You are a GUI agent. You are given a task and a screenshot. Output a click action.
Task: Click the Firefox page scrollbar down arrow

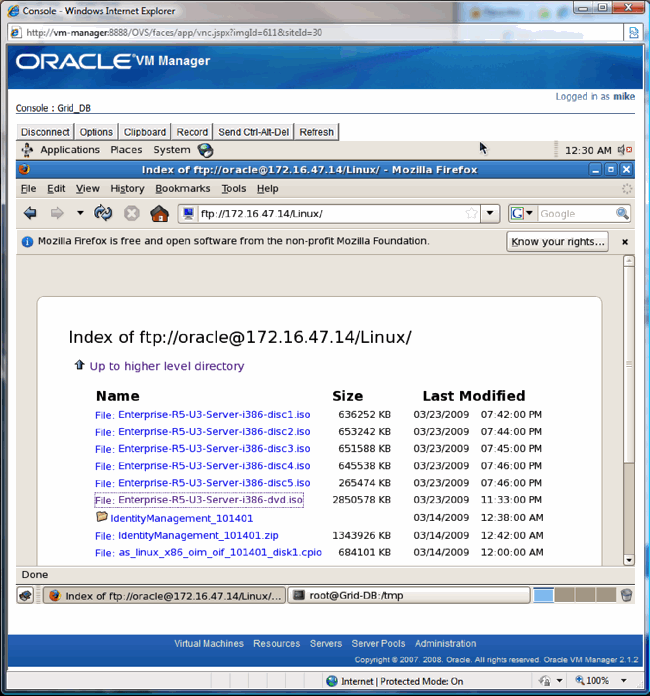click(629, 560)
